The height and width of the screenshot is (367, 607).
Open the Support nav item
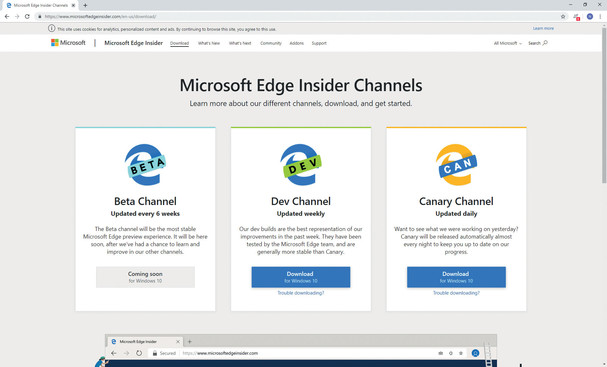pyautogui.click(x=319, y=43)
